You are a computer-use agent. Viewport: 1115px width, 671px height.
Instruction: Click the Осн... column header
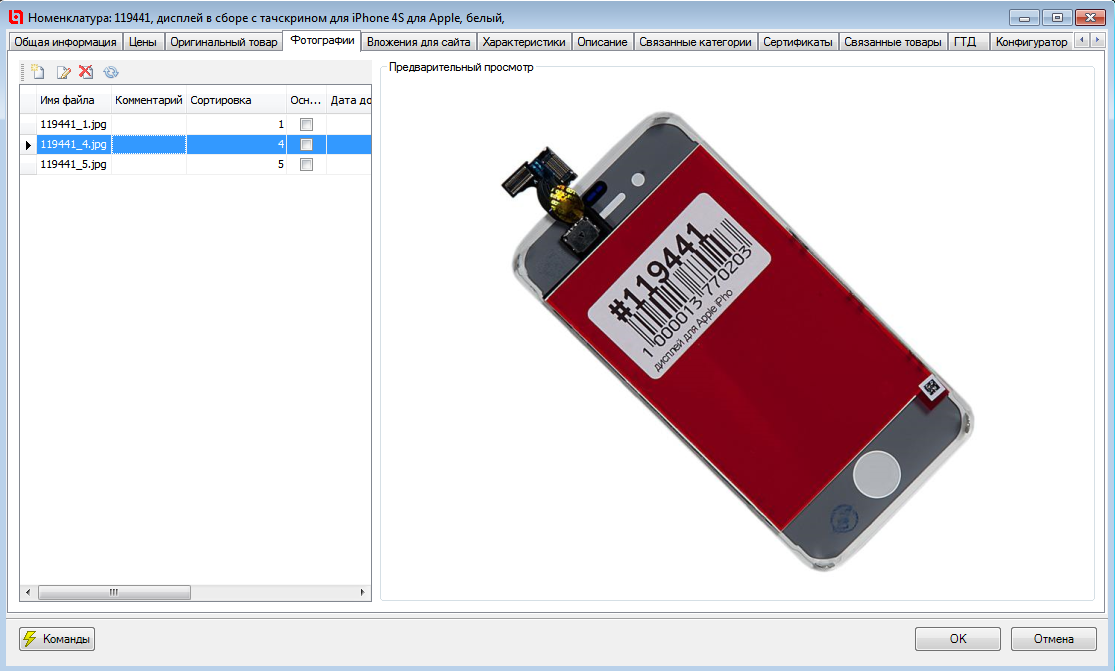(x=306, y=100)
